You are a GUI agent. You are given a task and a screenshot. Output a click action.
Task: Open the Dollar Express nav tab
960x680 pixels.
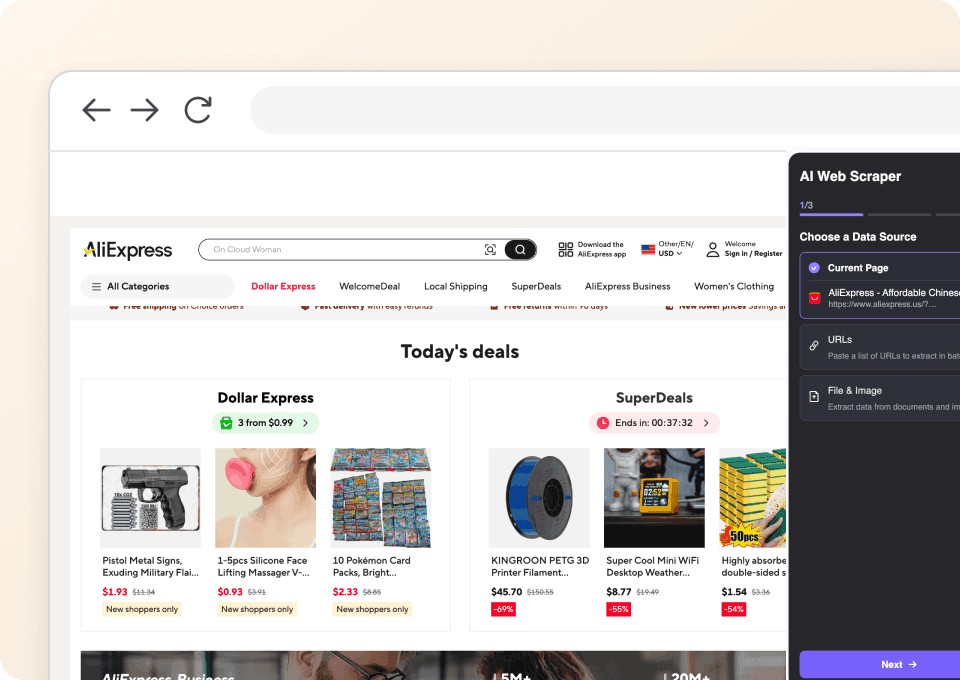(283, 286)
